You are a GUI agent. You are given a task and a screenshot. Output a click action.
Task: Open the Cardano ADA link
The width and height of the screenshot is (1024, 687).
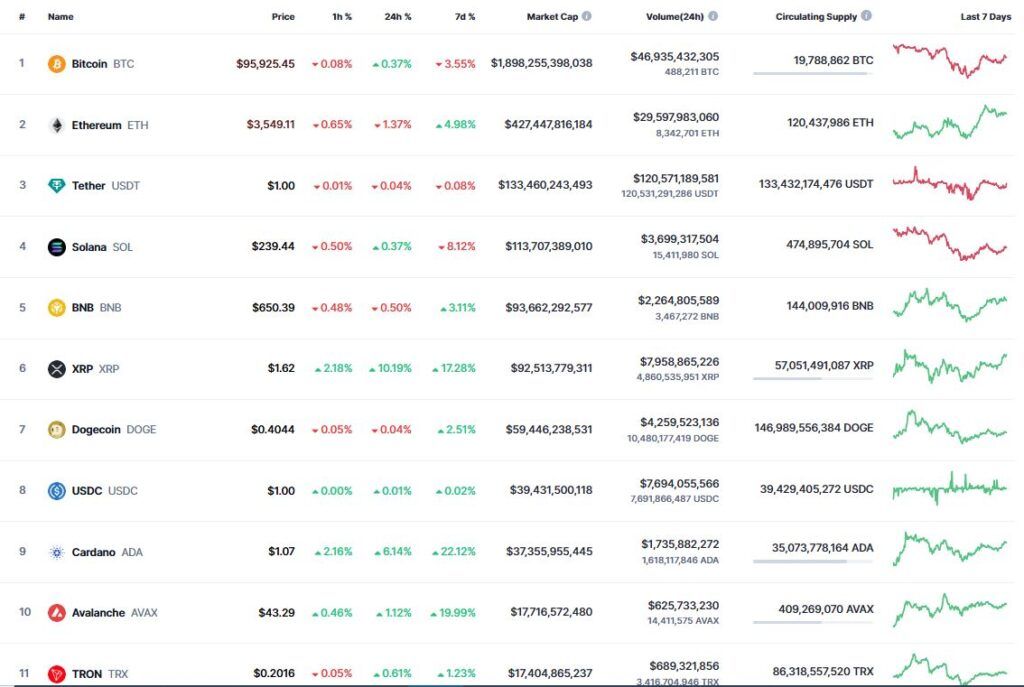[107, 552]
